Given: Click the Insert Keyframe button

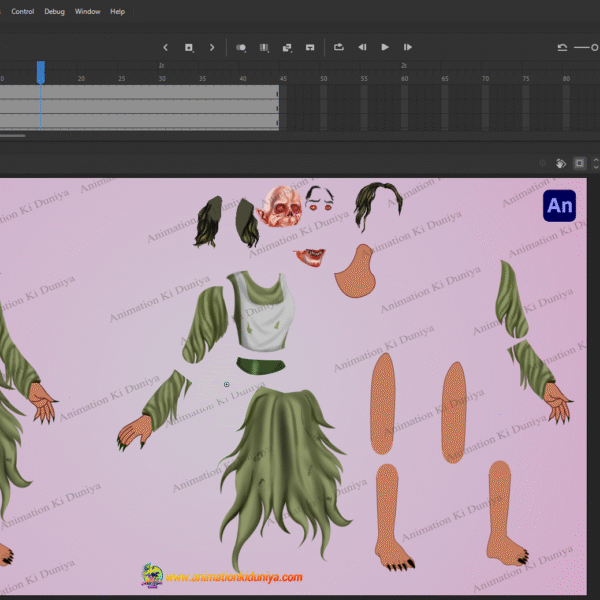Looking at the screenshot, I should [189, 47].
